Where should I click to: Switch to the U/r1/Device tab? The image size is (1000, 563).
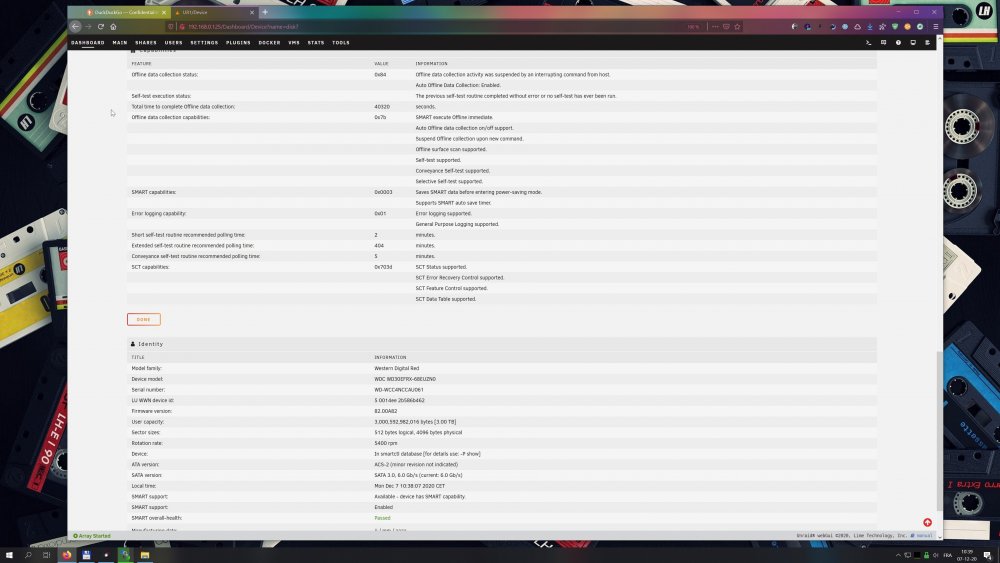tap(214, 12)
